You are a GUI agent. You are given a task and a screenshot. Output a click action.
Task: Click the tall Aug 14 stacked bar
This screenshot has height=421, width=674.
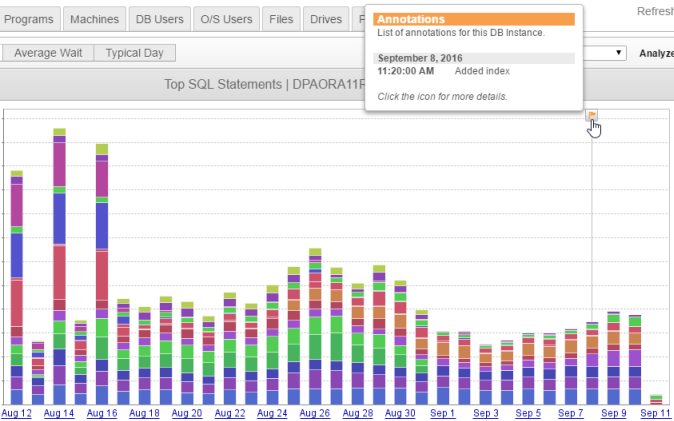tap(59, 270)
